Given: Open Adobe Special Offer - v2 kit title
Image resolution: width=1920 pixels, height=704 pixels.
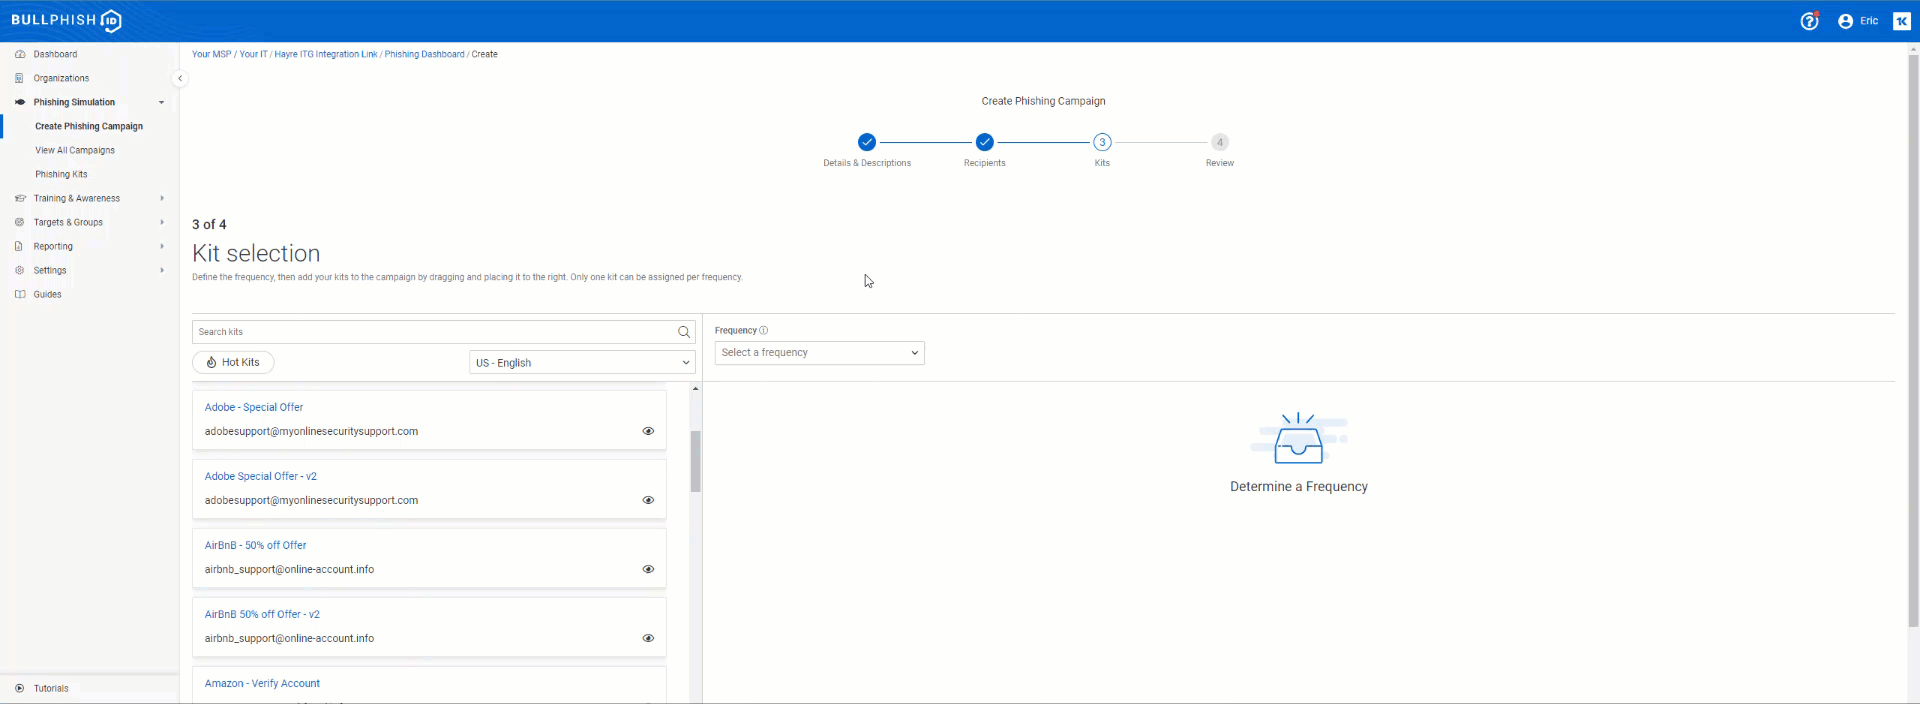Looking at the screenshot, I should click(x=261, y=476).
